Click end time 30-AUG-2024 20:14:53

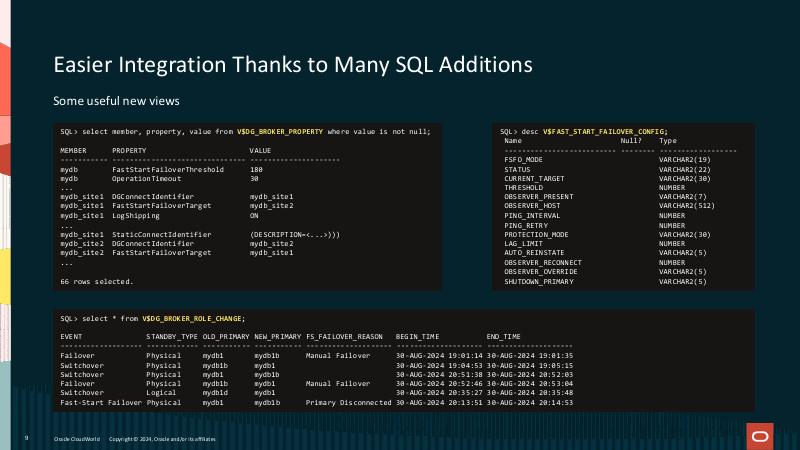tap(530, 403)
